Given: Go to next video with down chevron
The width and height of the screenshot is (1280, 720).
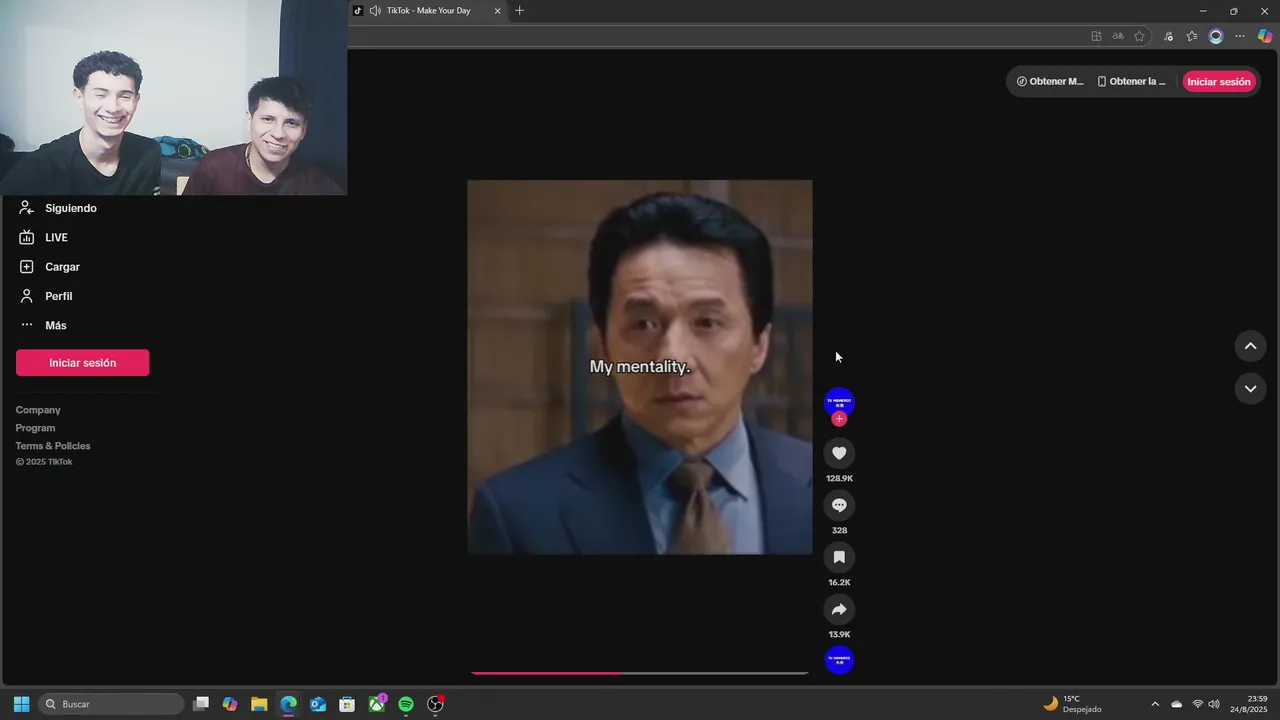Looking at the screenshot, I should point(1250,388).
